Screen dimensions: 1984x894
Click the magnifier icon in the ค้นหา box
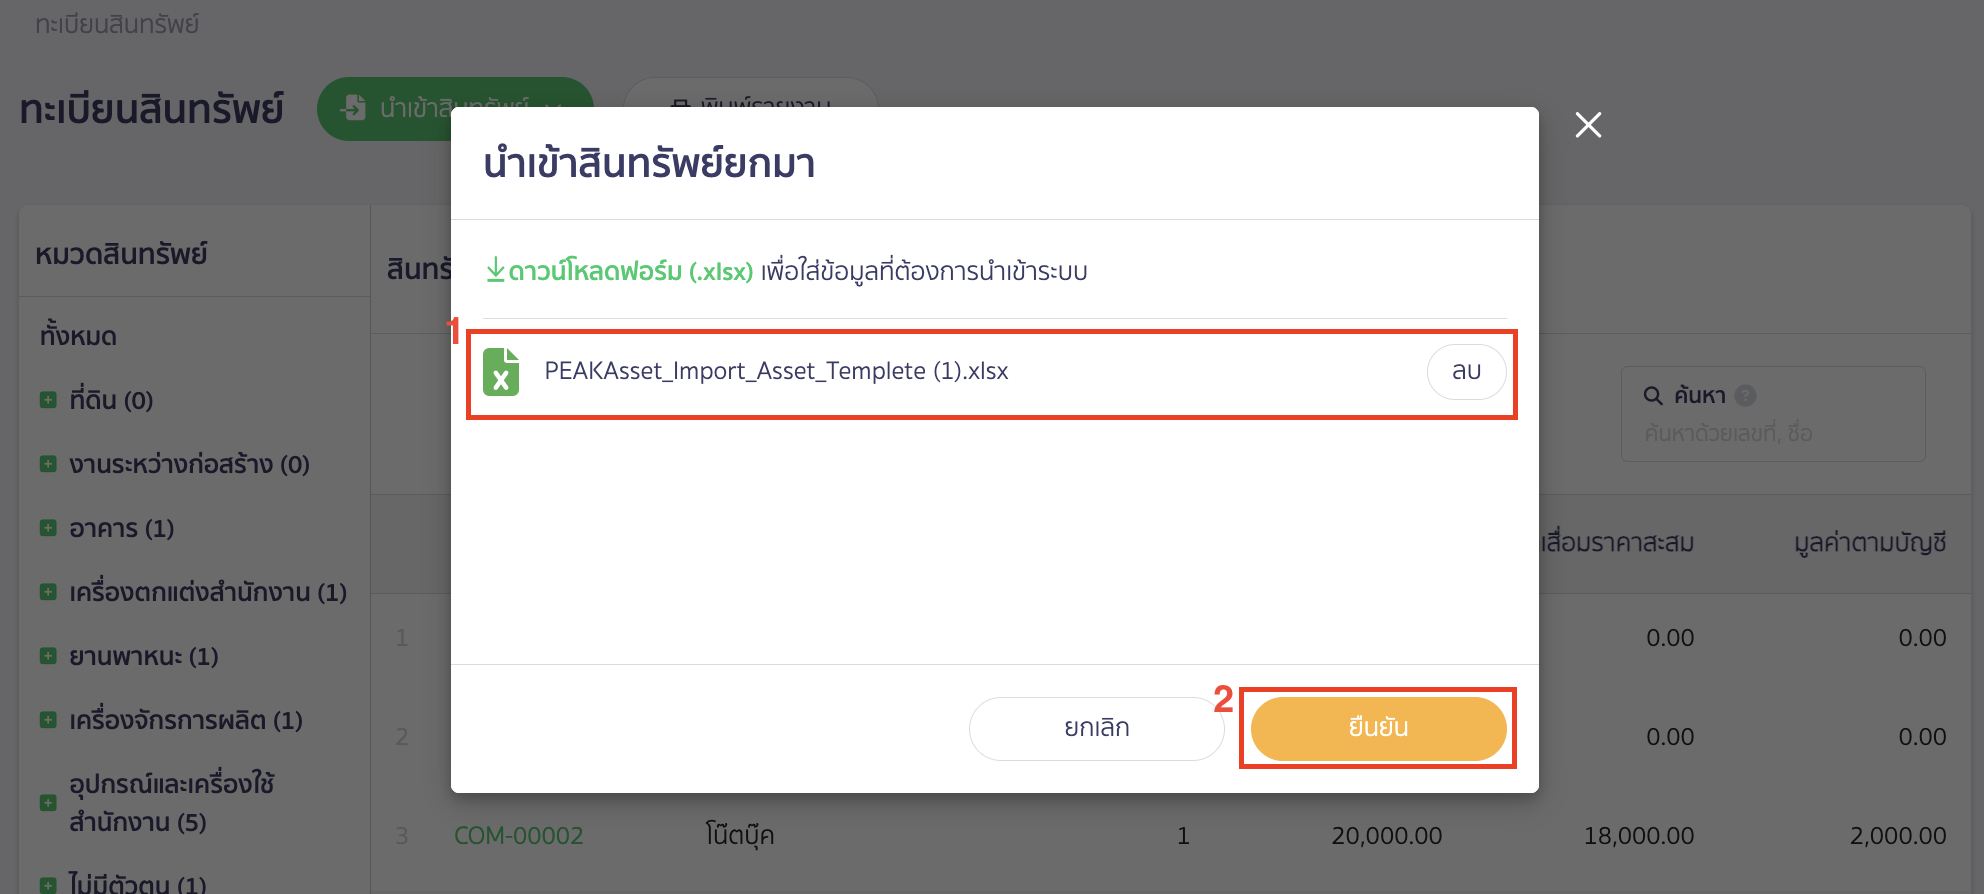point(1652,394)
